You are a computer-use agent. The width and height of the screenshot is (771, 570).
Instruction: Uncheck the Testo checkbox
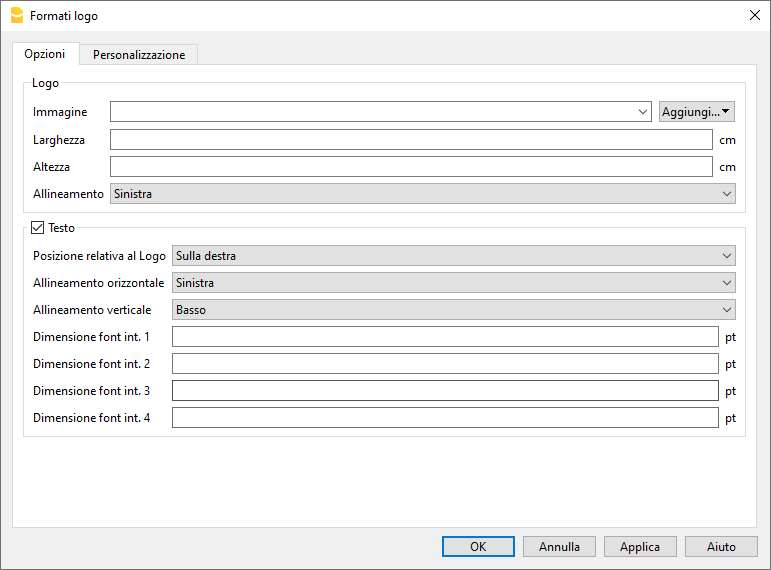click(x=39, y=228)
